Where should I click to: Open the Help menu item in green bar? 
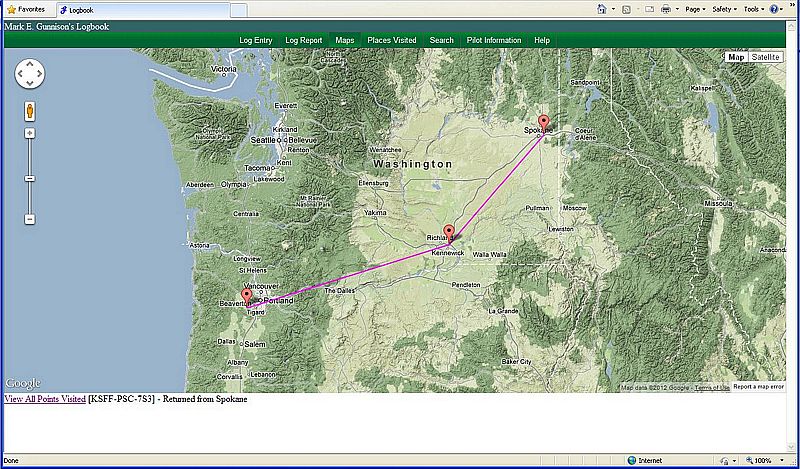pyautogui.click(x=542, y=40)
